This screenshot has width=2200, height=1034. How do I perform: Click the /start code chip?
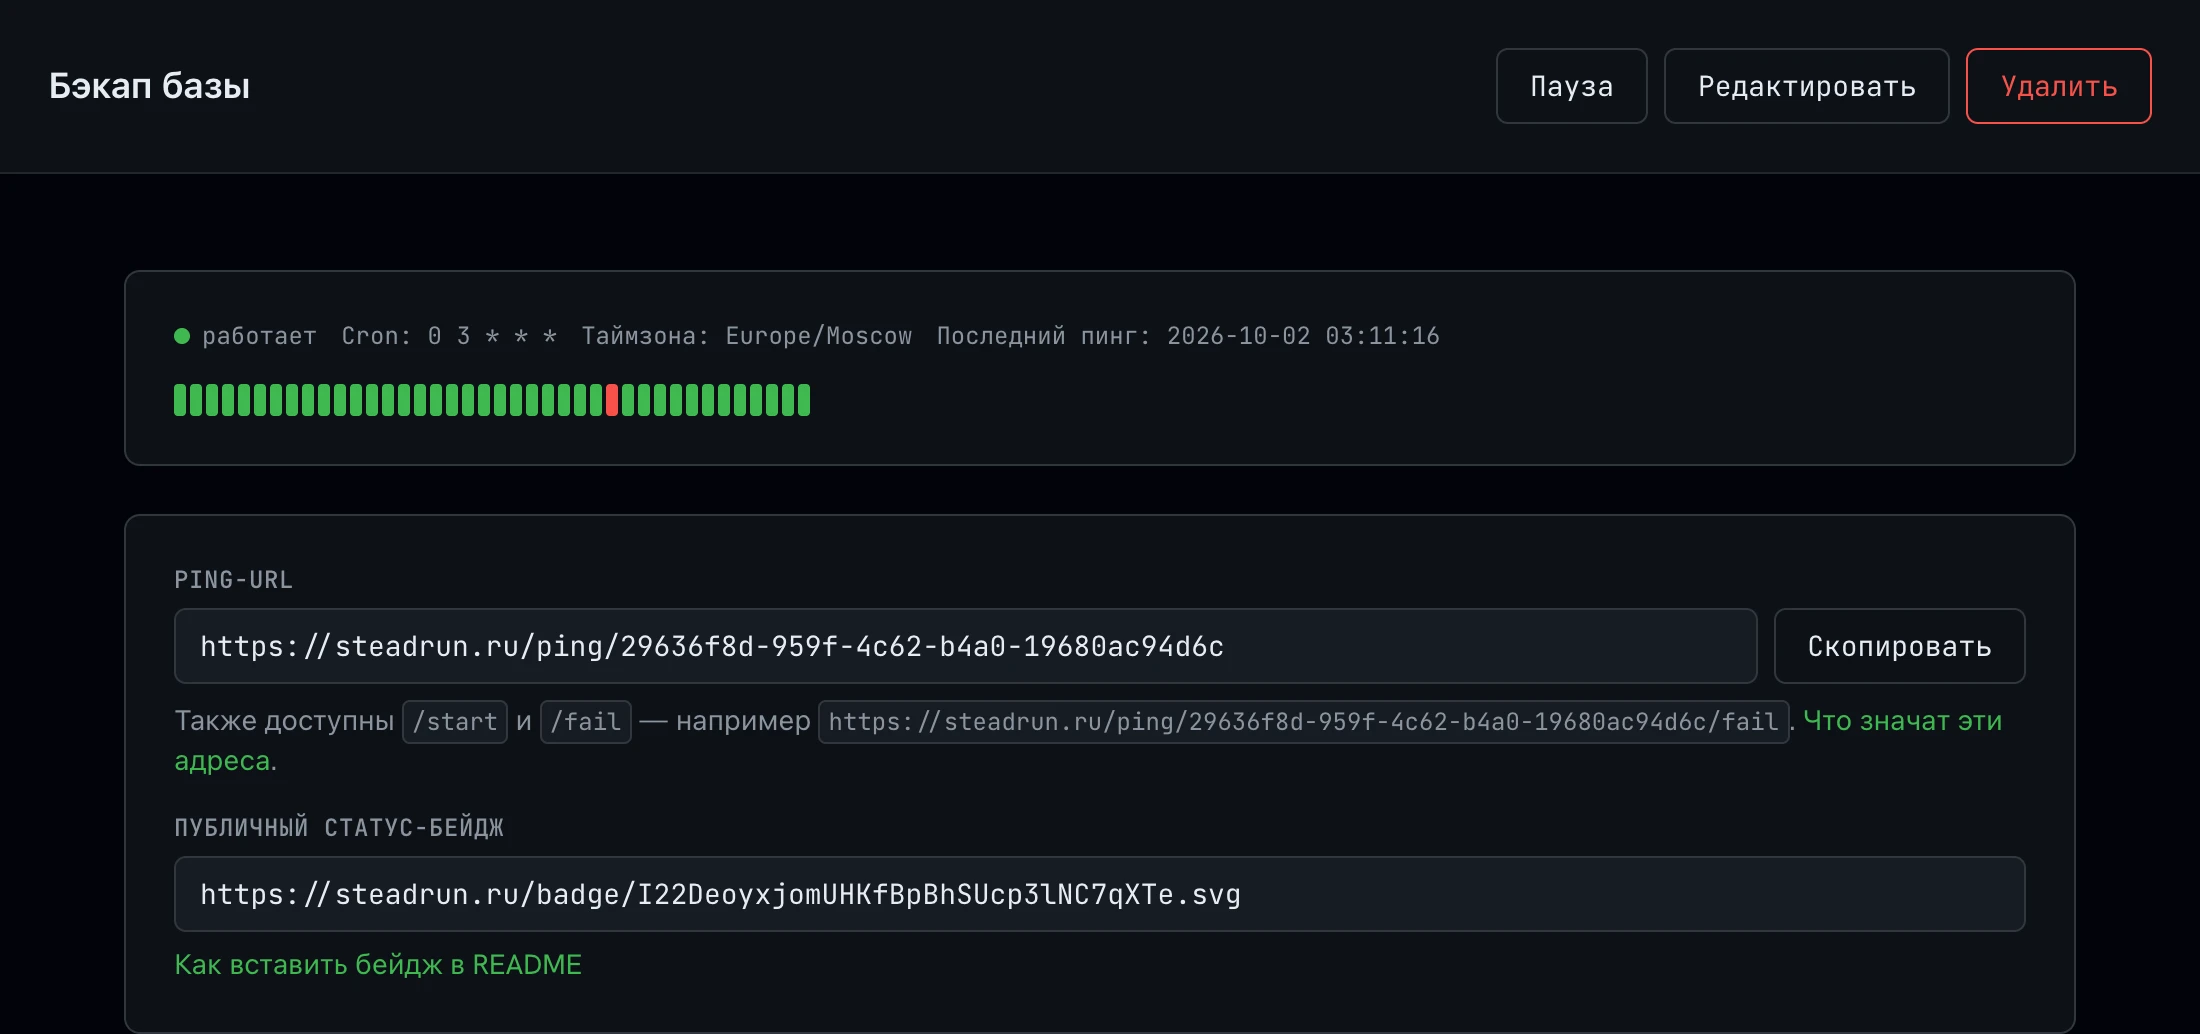[455, 722]
